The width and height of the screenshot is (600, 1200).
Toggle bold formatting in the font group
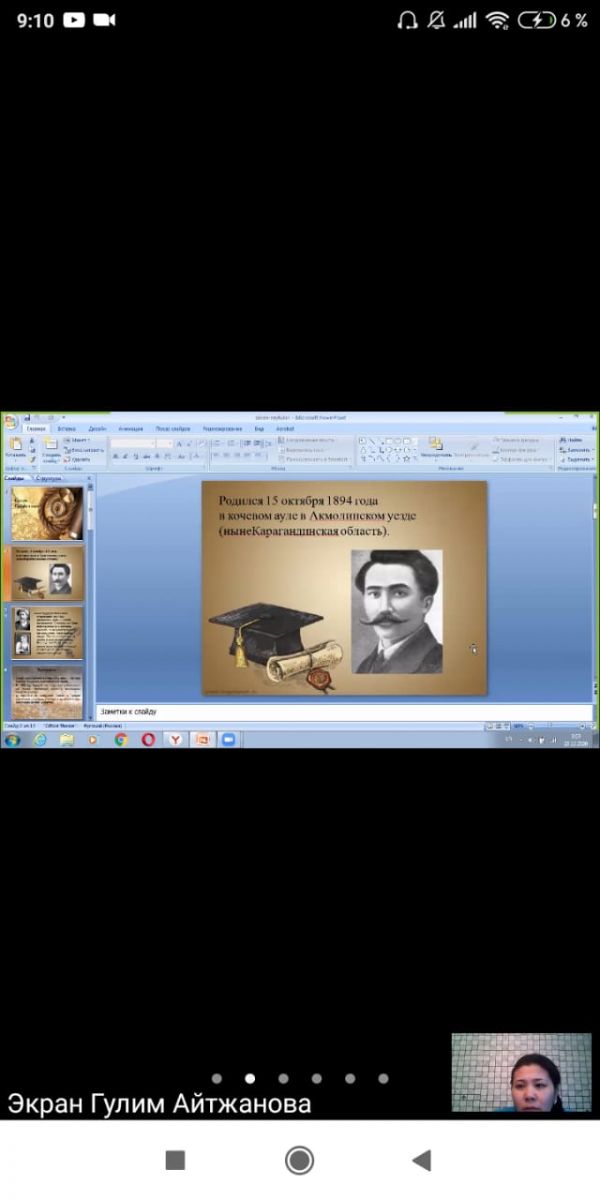point(116,456)
